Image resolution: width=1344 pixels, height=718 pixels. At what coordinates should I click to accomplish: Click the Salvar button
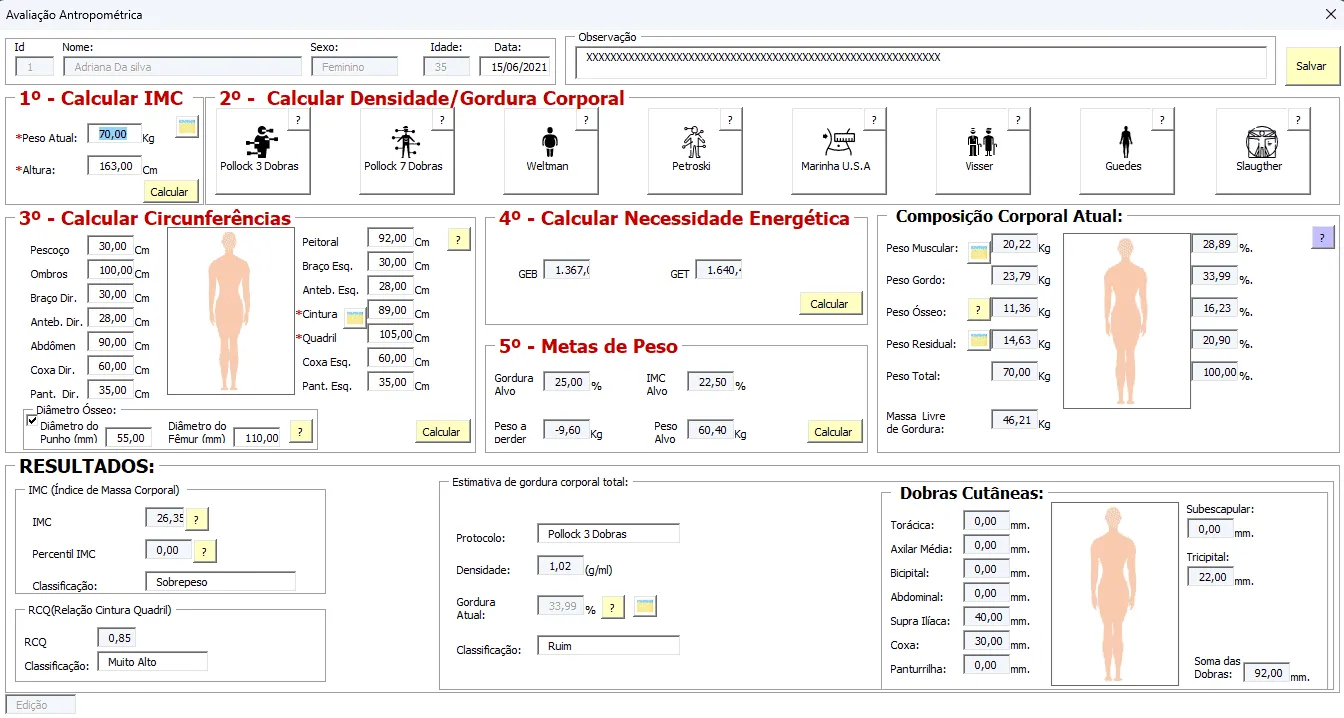pyautogui.click(x=1311, y=67)
